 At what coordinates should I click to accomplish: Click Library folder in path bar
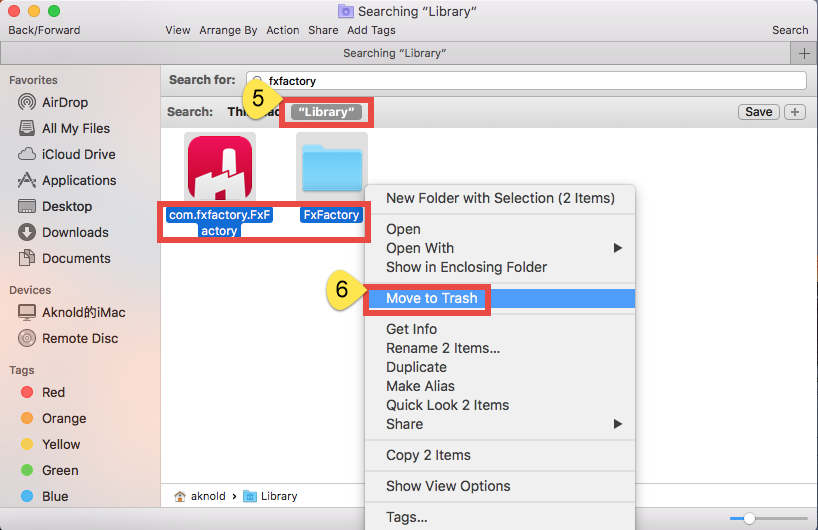[270, 496]
